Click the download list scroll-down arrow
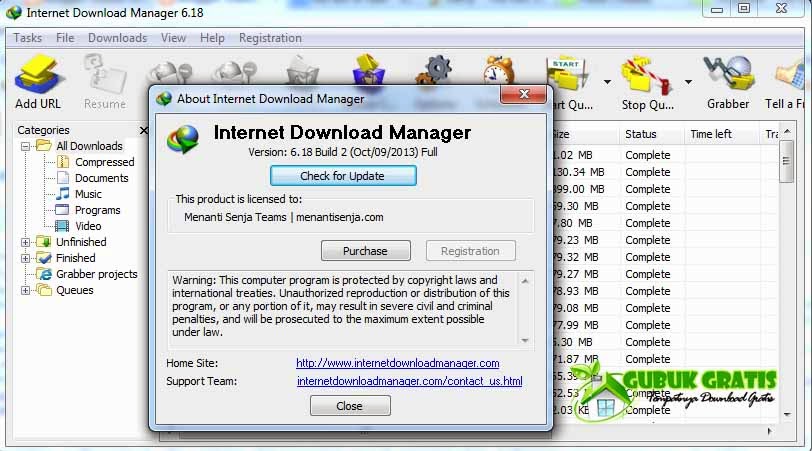This screenshot has width=812, height=451. tap(787, 414)
